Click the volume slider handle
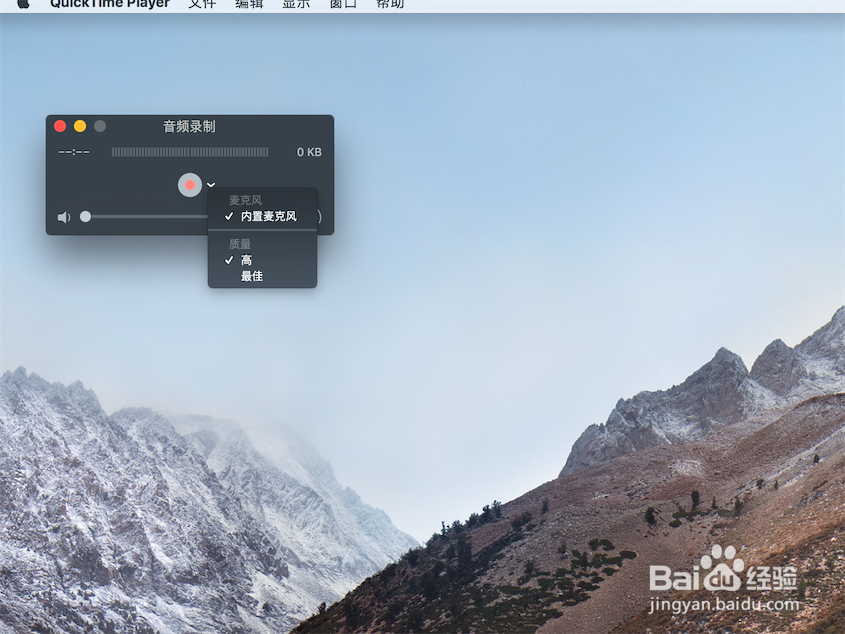Image resolution: width=845 pixels, height=634 pixels. (x=85, y=216)
